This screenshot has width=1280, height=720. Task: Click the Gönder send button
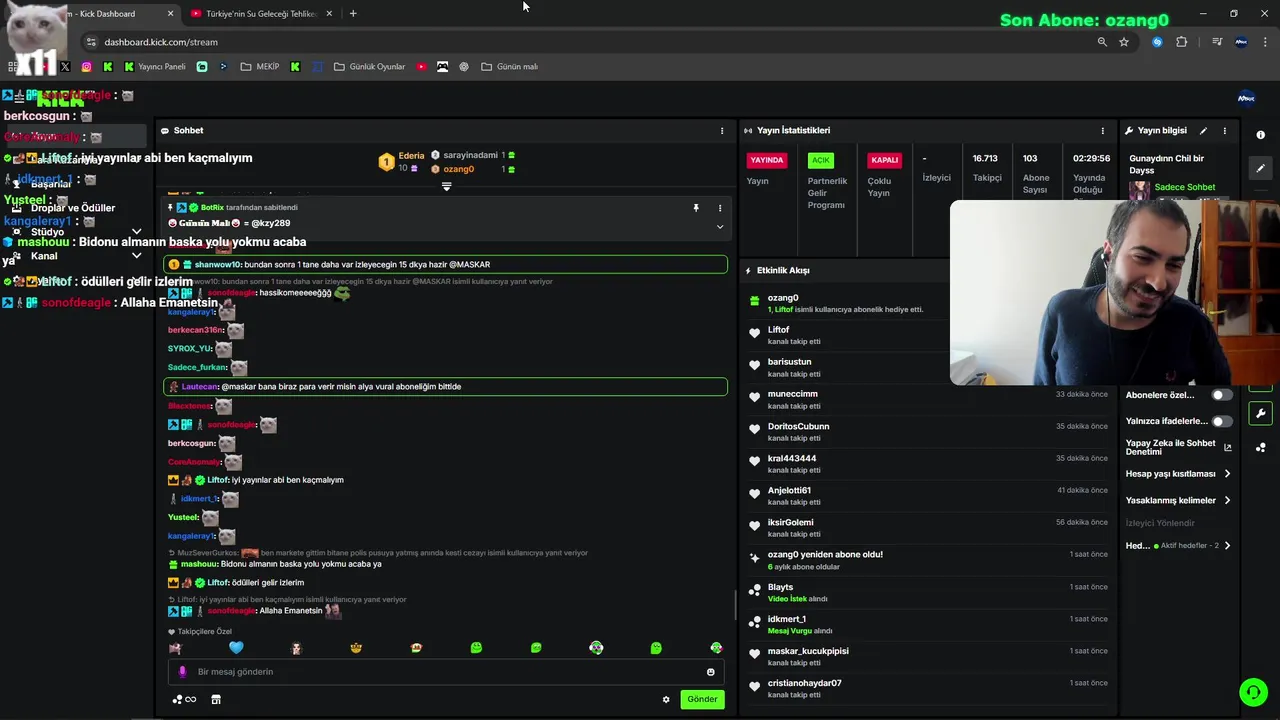tap(702, 699)
